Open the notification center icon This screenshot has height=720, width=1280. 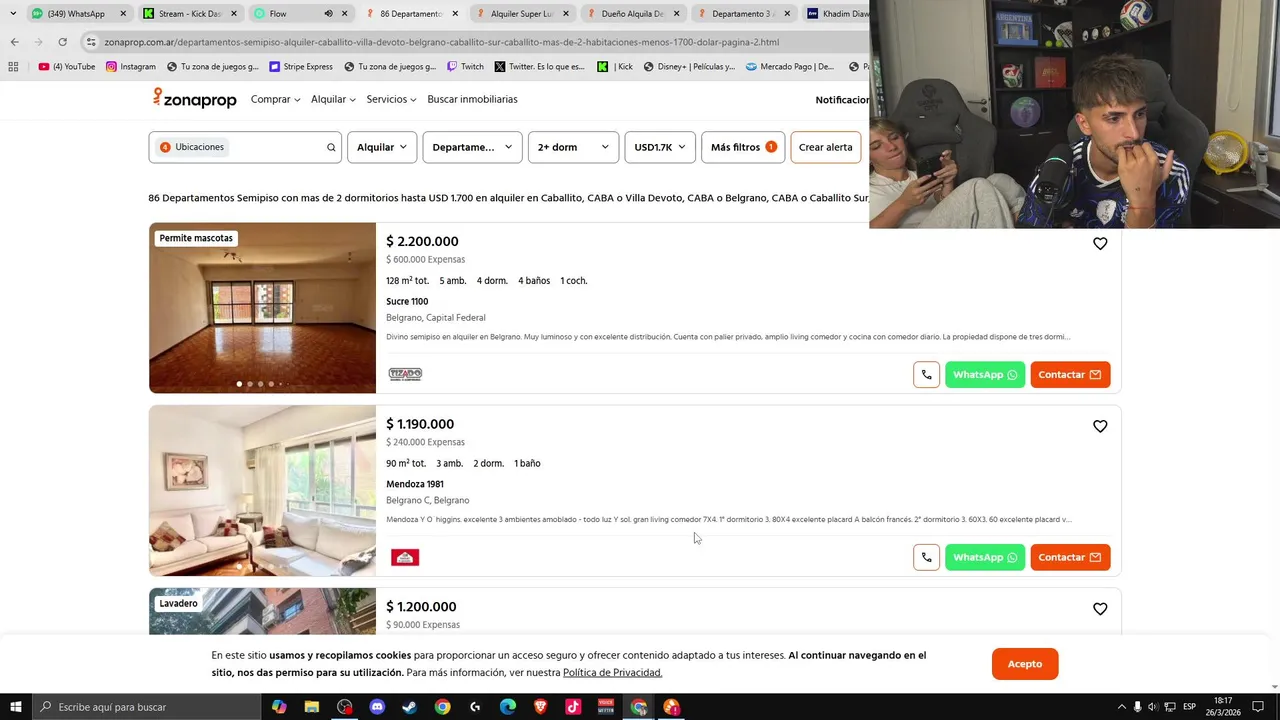[1258, 707]
